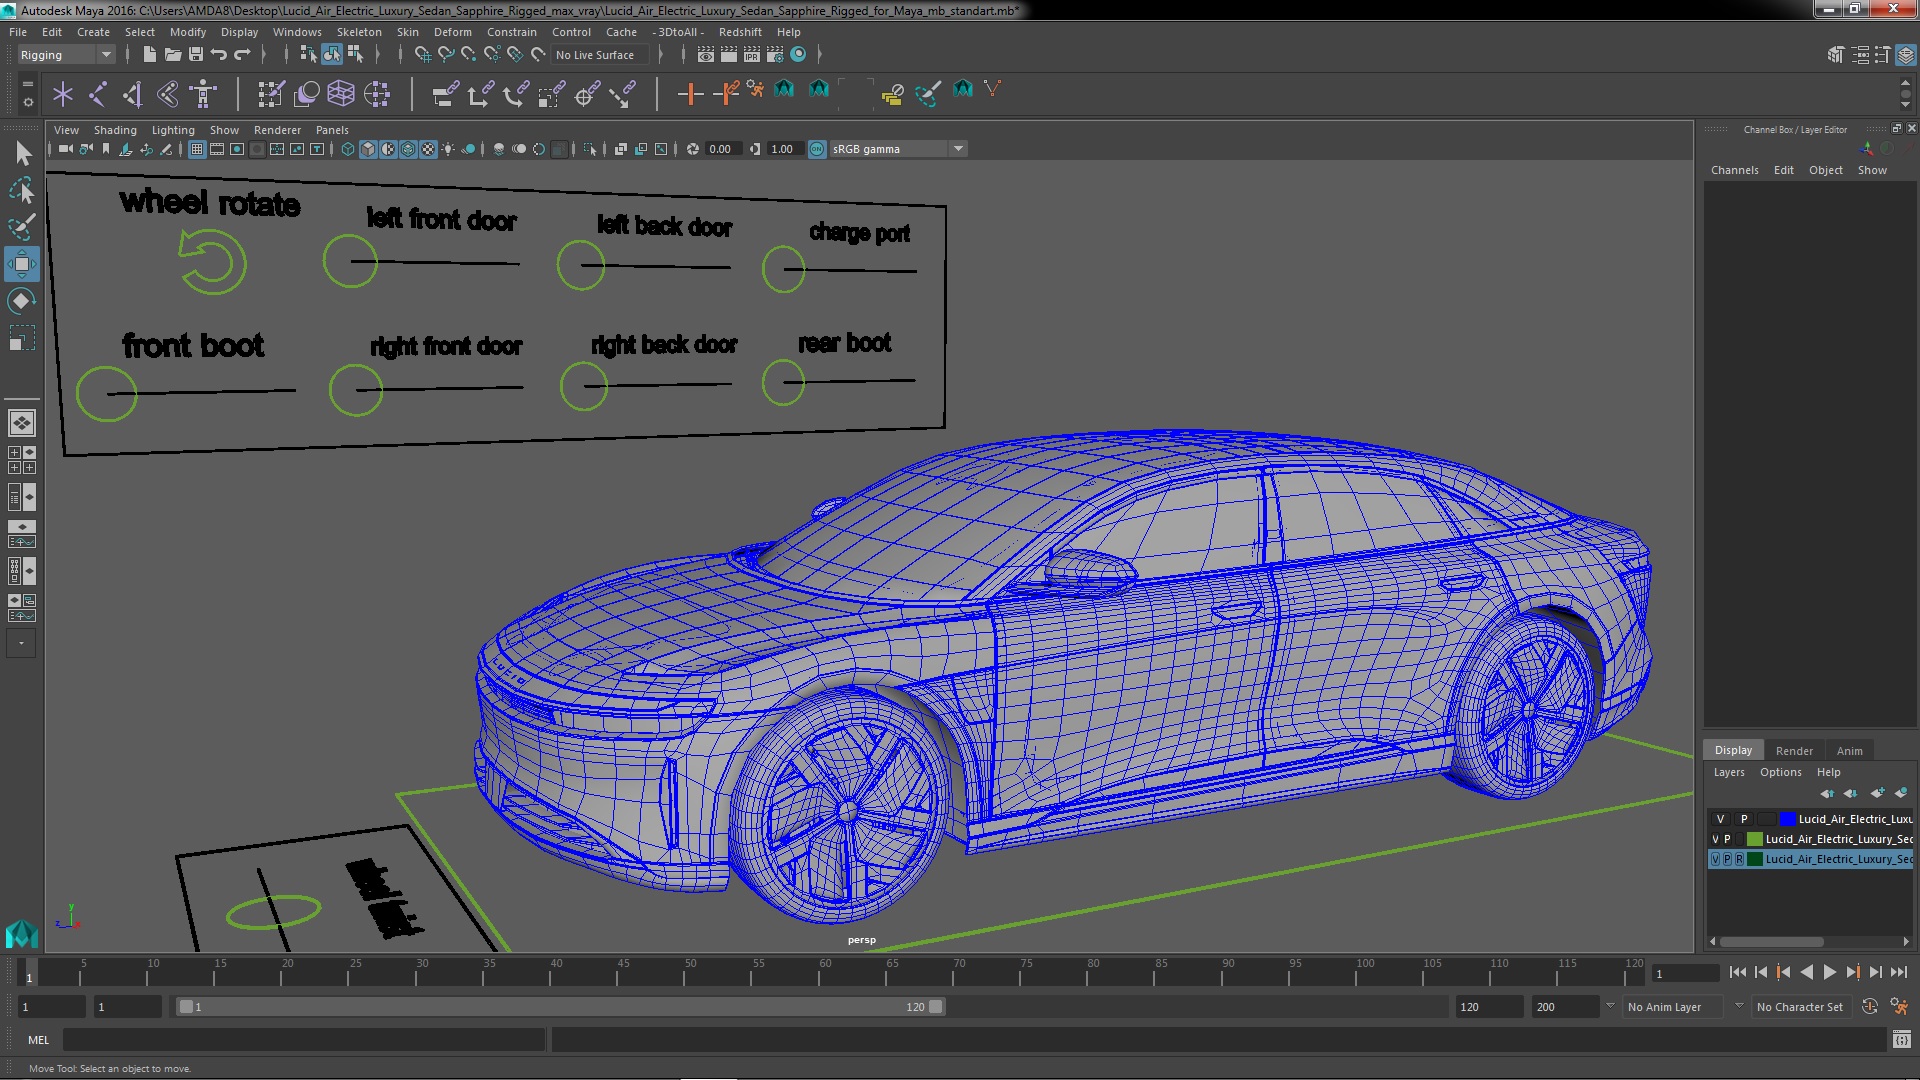Select the arrow Select tool in the toolbox
The image size is (1920, 1080).
(x=23, y=153)
